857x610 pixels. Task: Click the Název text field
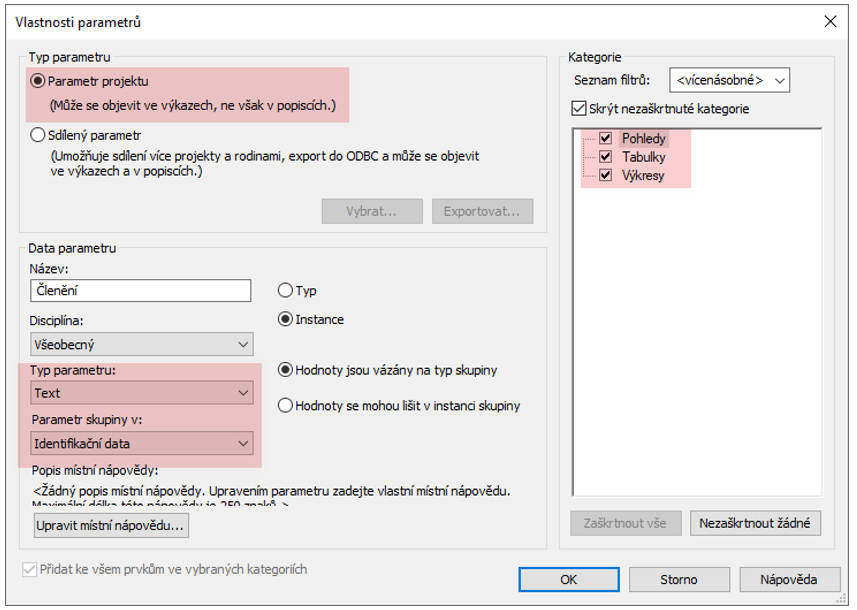[140, 291]
